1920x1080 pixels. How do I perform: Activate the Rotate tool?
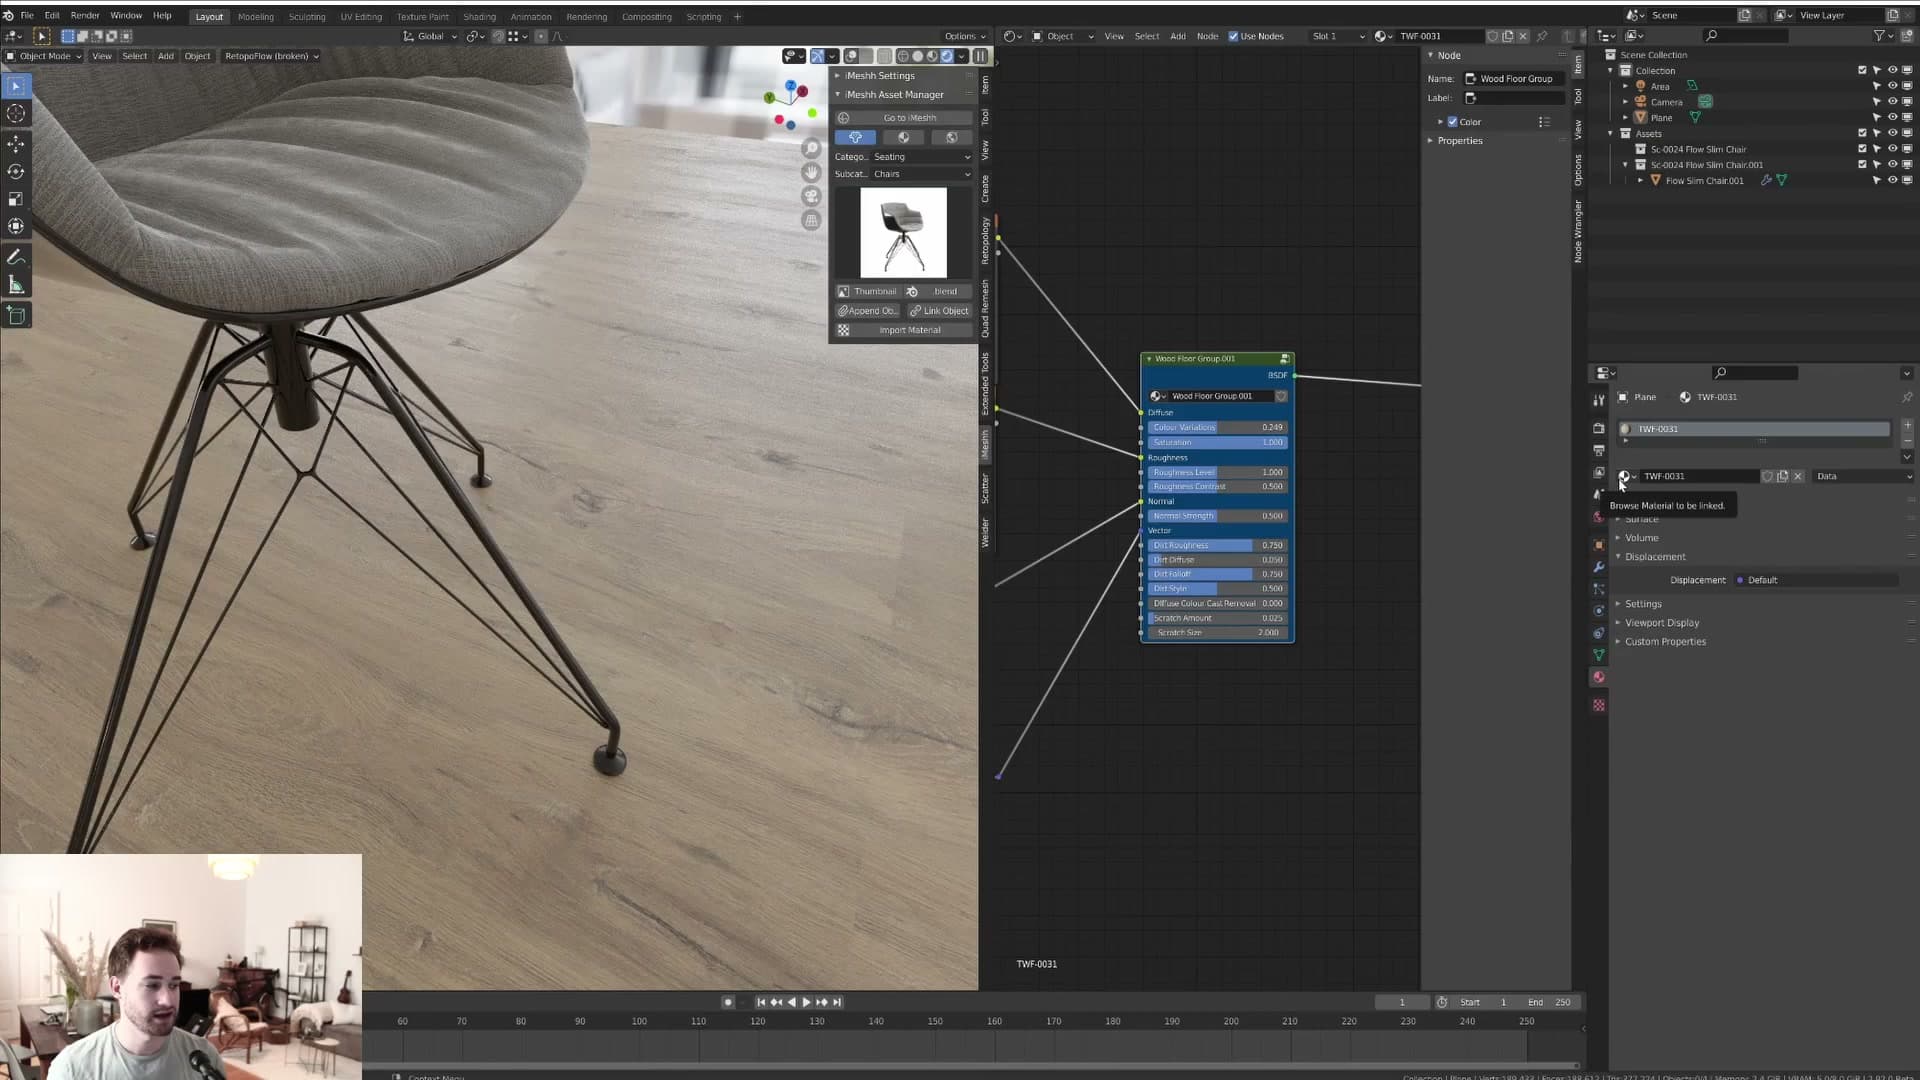tap(16, 172)
